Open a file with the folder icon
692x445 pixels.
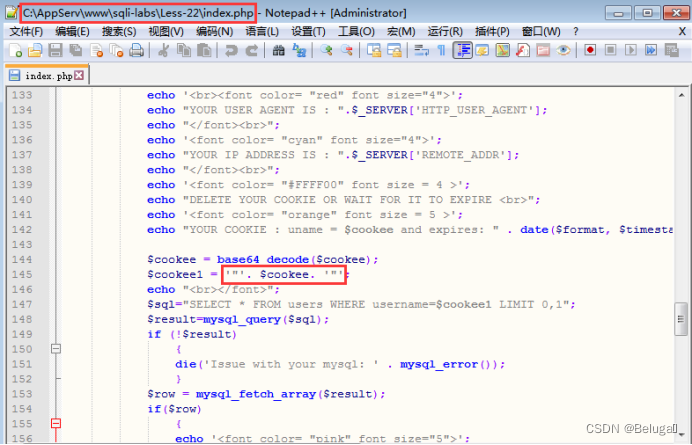pyautogui.click(x=33, y=50)
